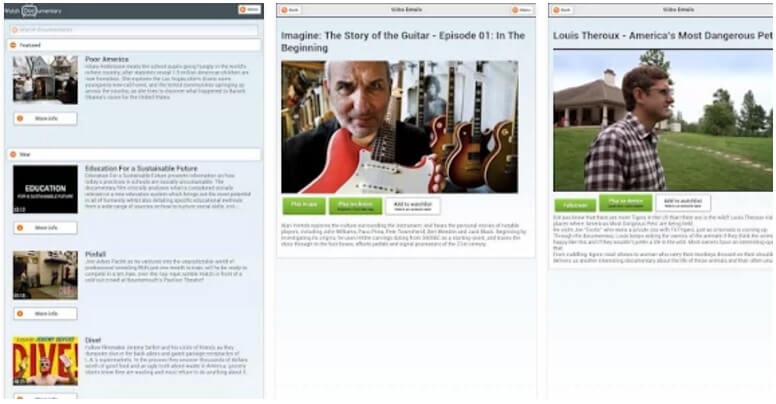The height and width of the screenshot is (404, 776).
Task: Go Back from the guitar video details
Action: point(290,9)
